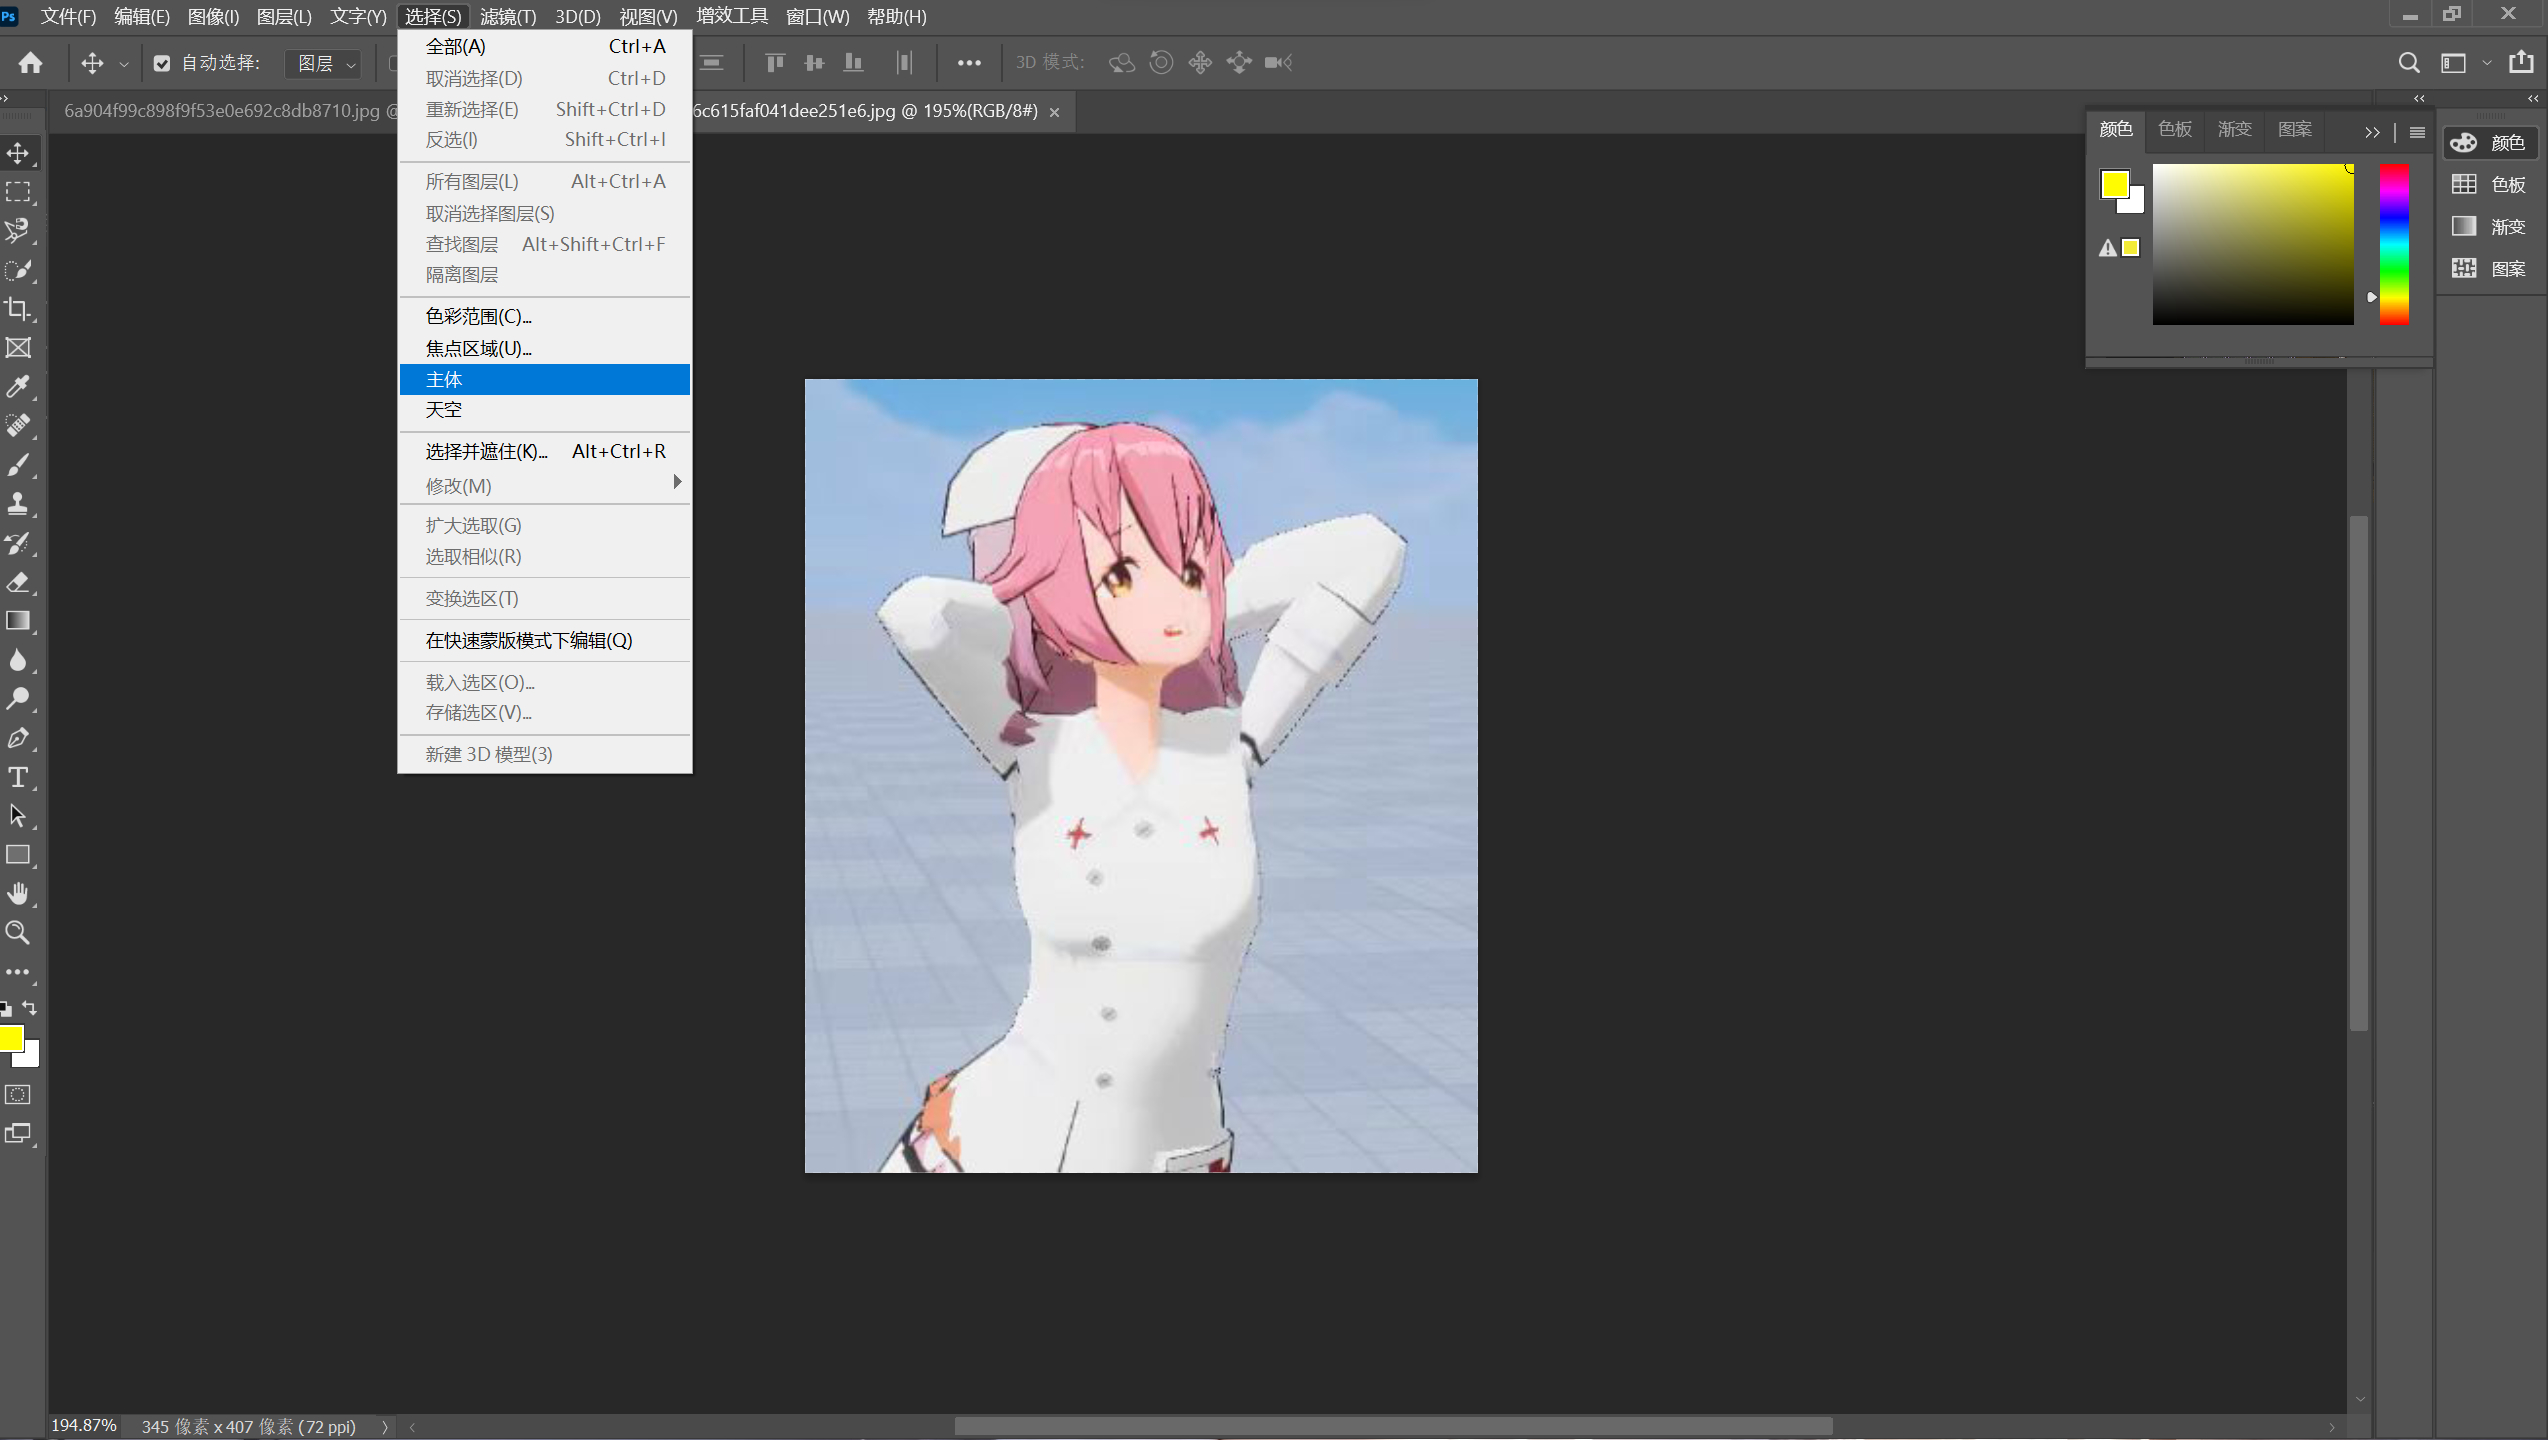Click the color field picker in color panel
The width and height of the screenshot is (2548, 1440).
point(2252,244)
